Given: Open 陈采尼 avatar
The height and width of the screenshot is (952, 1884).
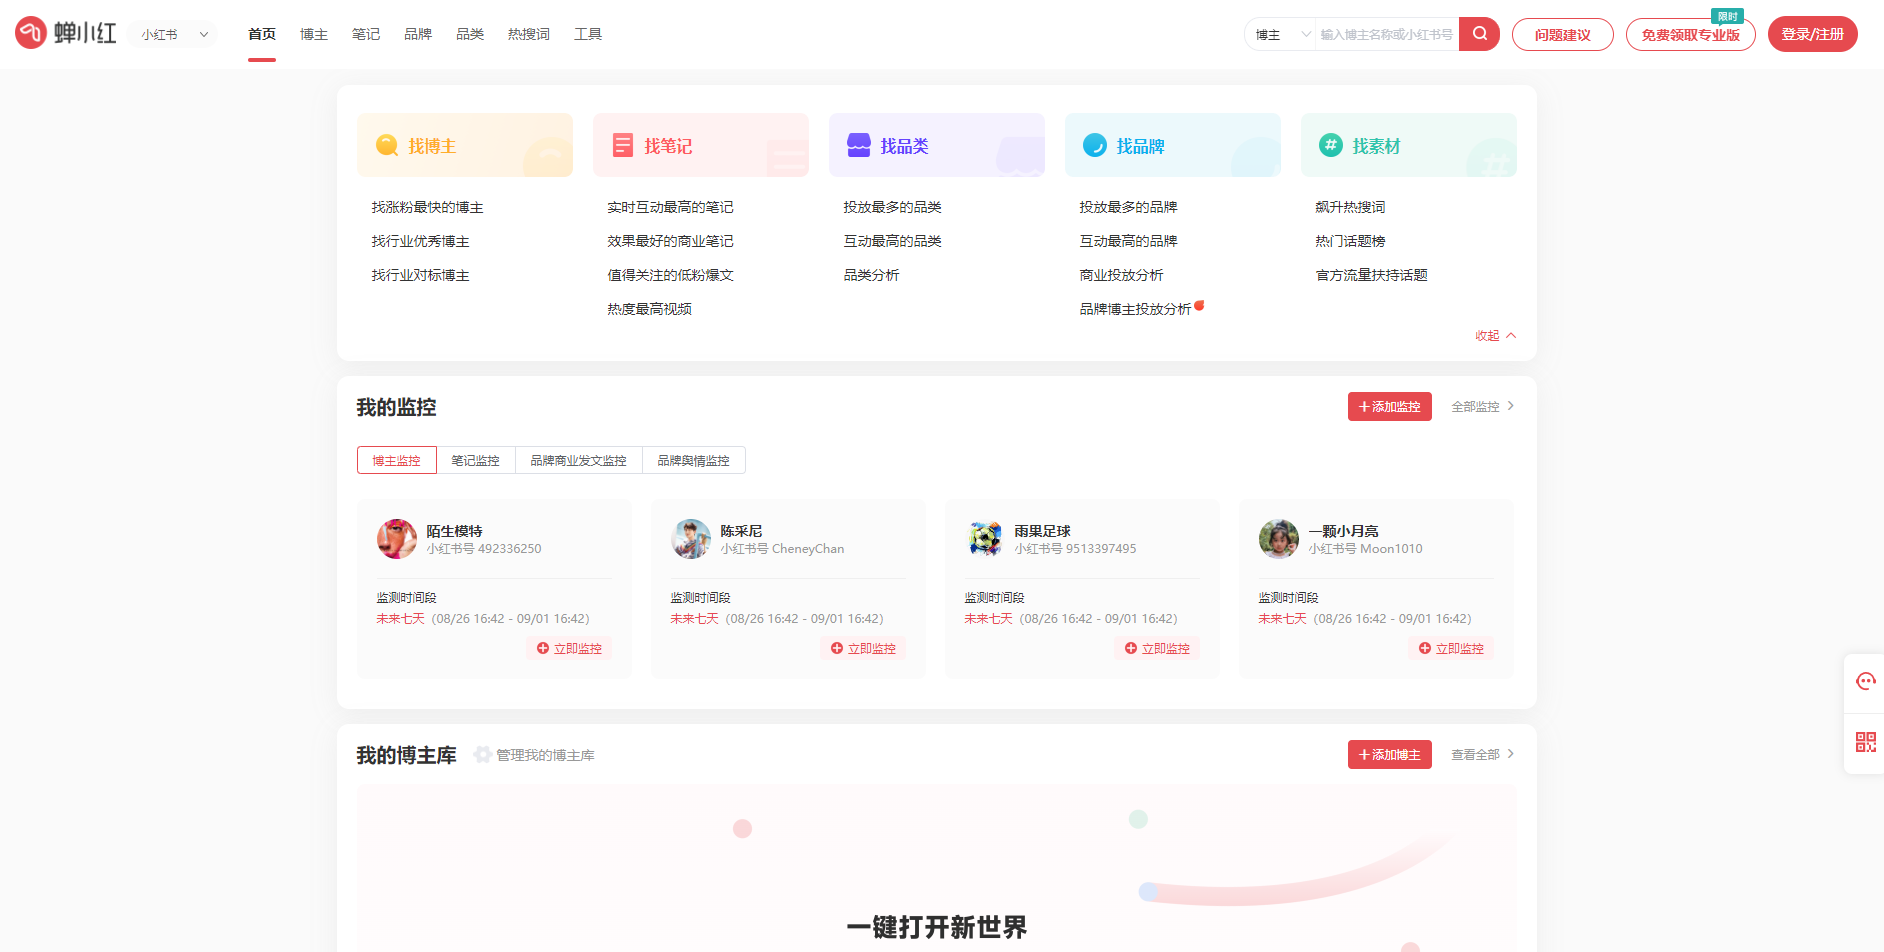Looking at the screenshot, I should point(690,539).
